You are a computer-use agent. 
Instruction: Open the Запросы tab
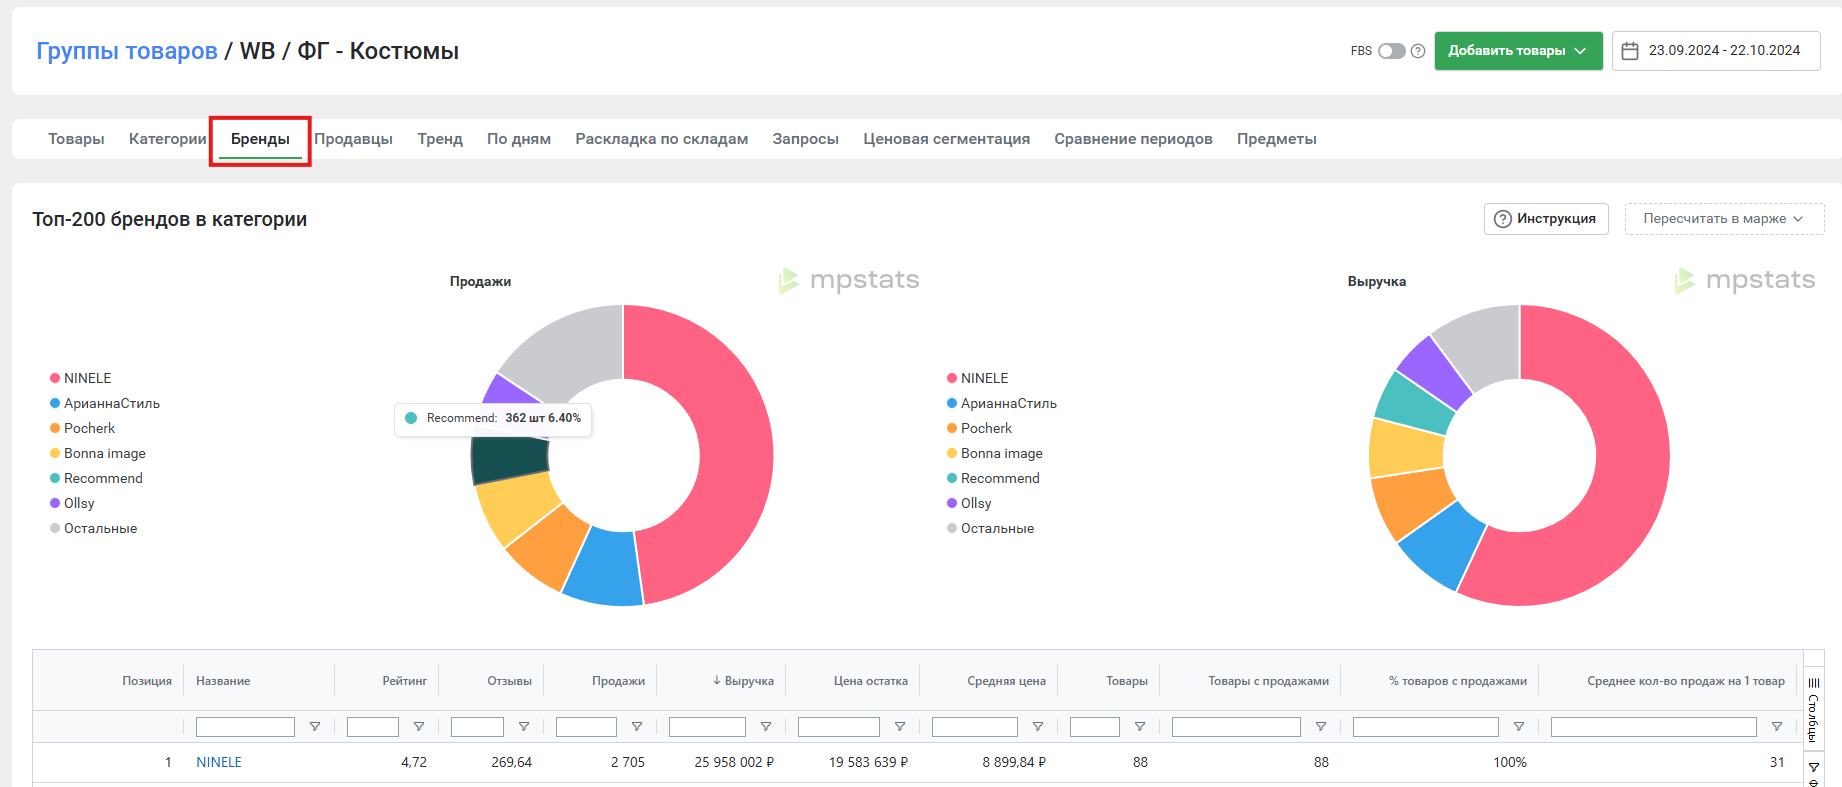805,139
